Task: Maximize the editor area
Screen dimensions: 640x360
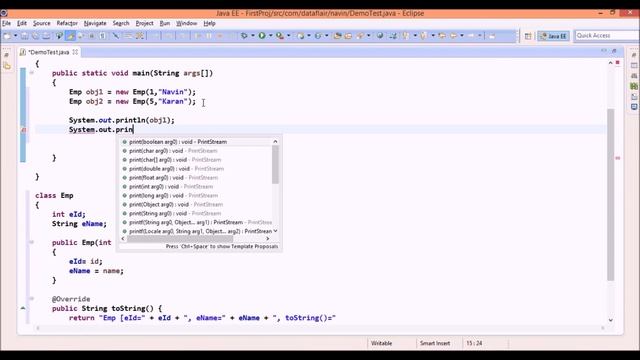Action: pyautogui.click(x=614, y=51)
